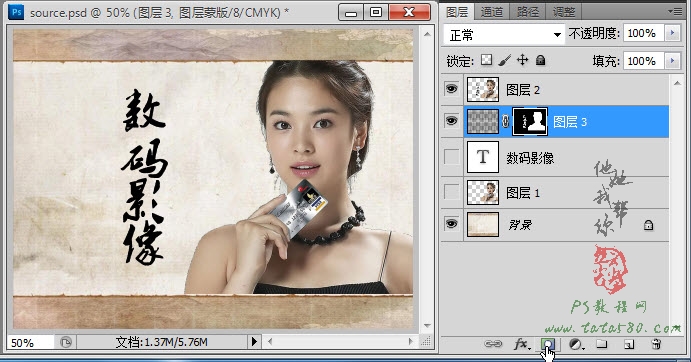The width and height of the screenshot is (691, 362).
Task: Delete layer using trash icon
Action: click(656, 344)
